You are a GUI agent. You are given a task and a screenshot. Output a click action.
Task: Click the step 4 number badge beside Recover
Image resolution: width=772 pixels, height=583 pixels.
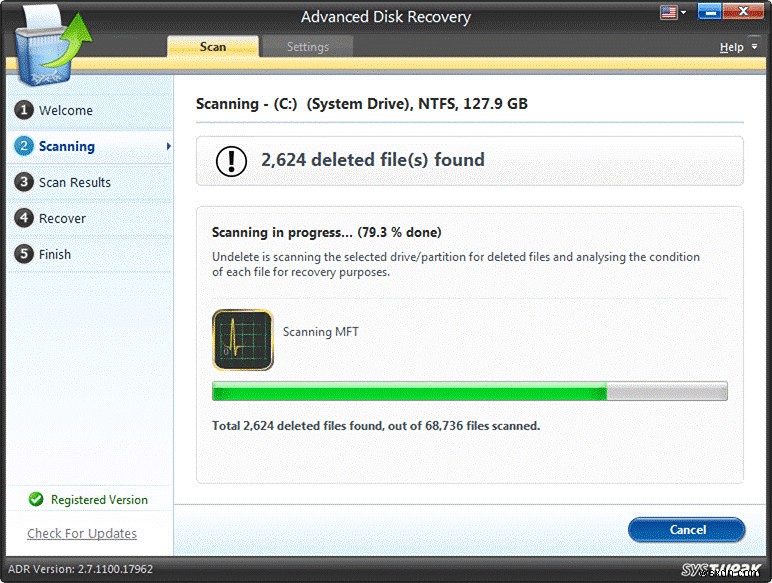click(24, 218)
